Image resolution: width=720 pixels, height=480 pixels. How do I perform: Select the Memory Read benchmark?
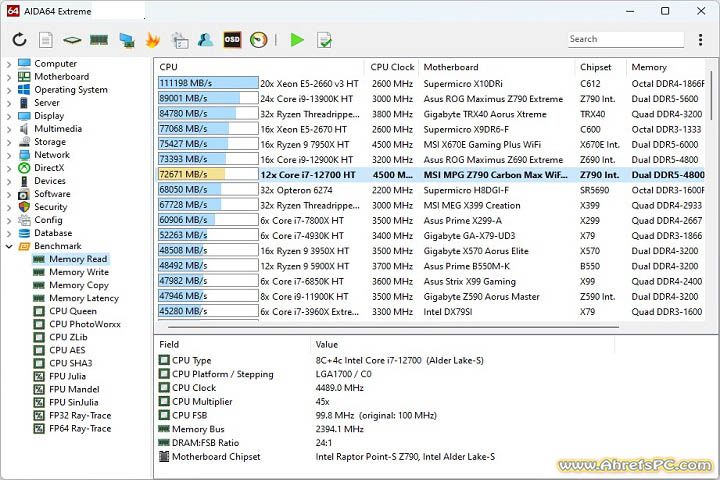tap(78, 259)
